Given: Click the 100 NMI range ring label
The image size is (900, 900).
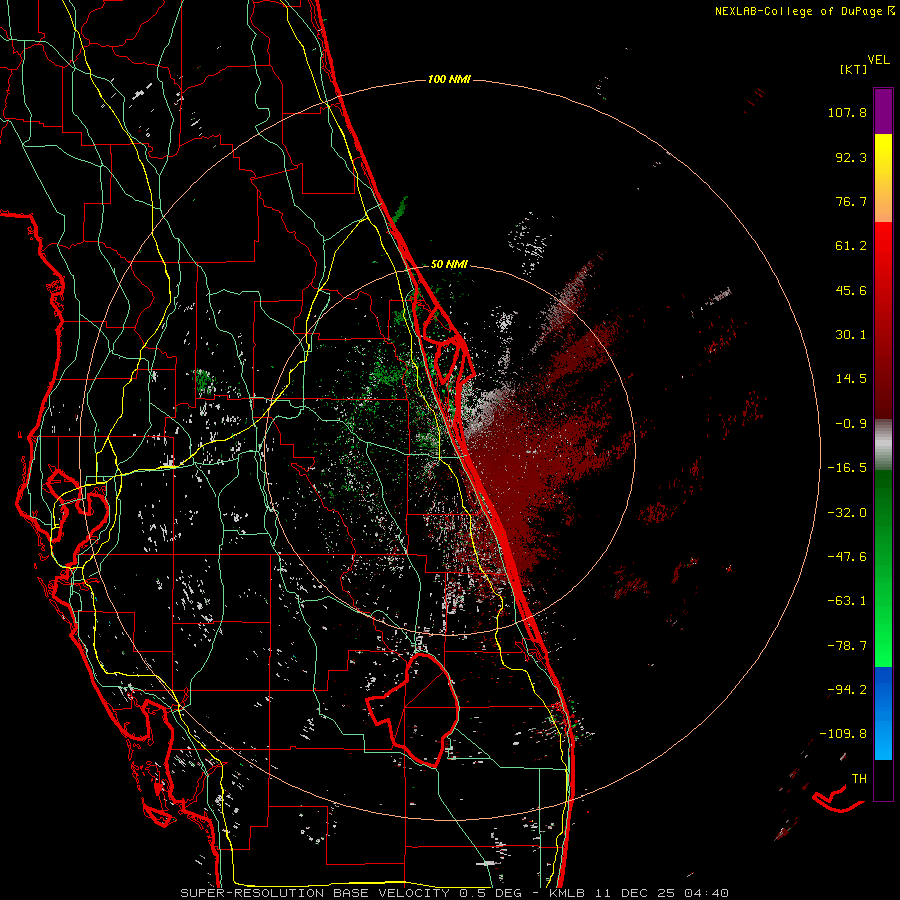Looking at the screenshot, I should (449, 79).
